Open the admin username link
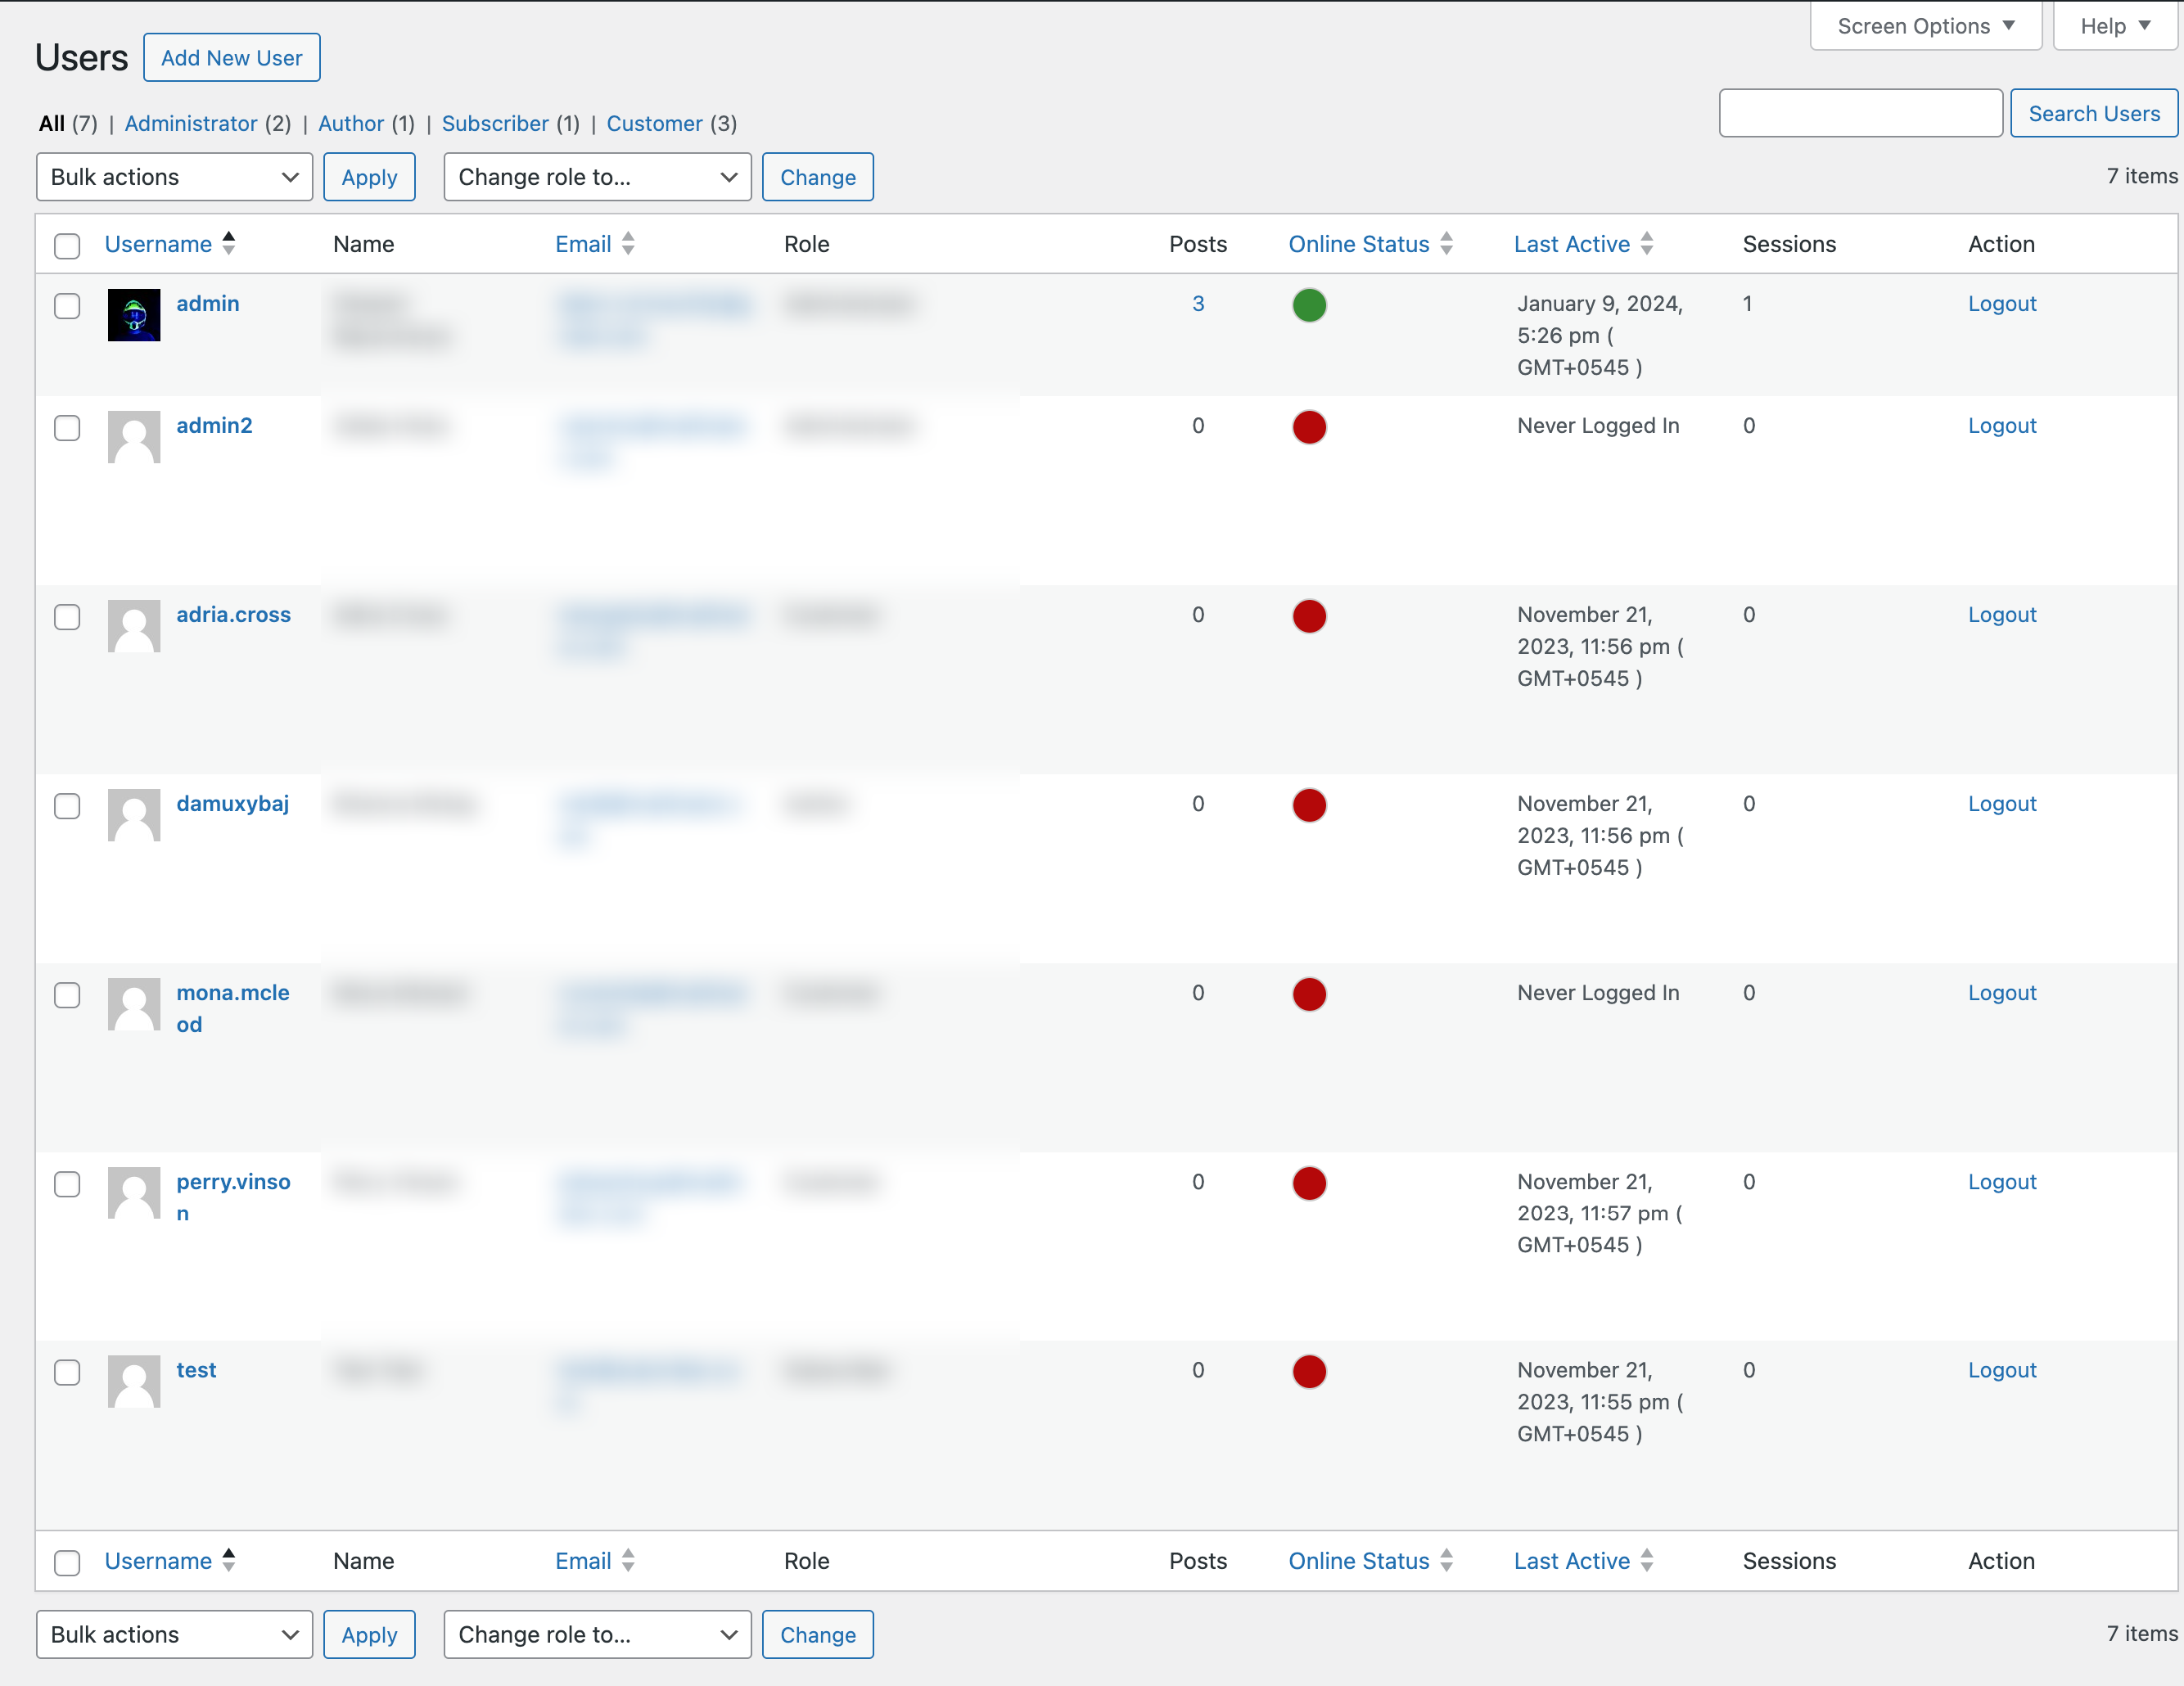 (x=208, y=303)
